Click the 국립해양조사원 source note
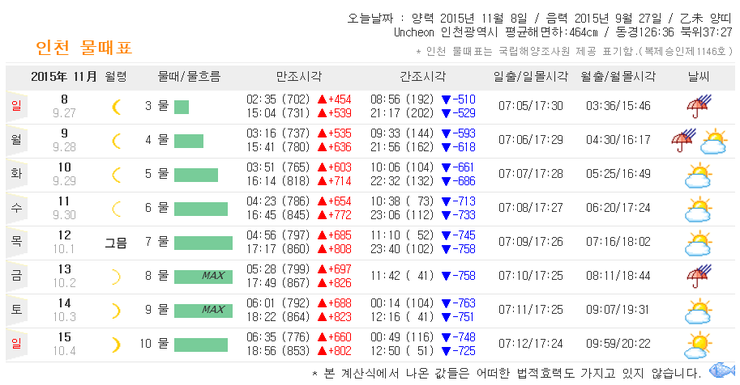 point(574,51)
